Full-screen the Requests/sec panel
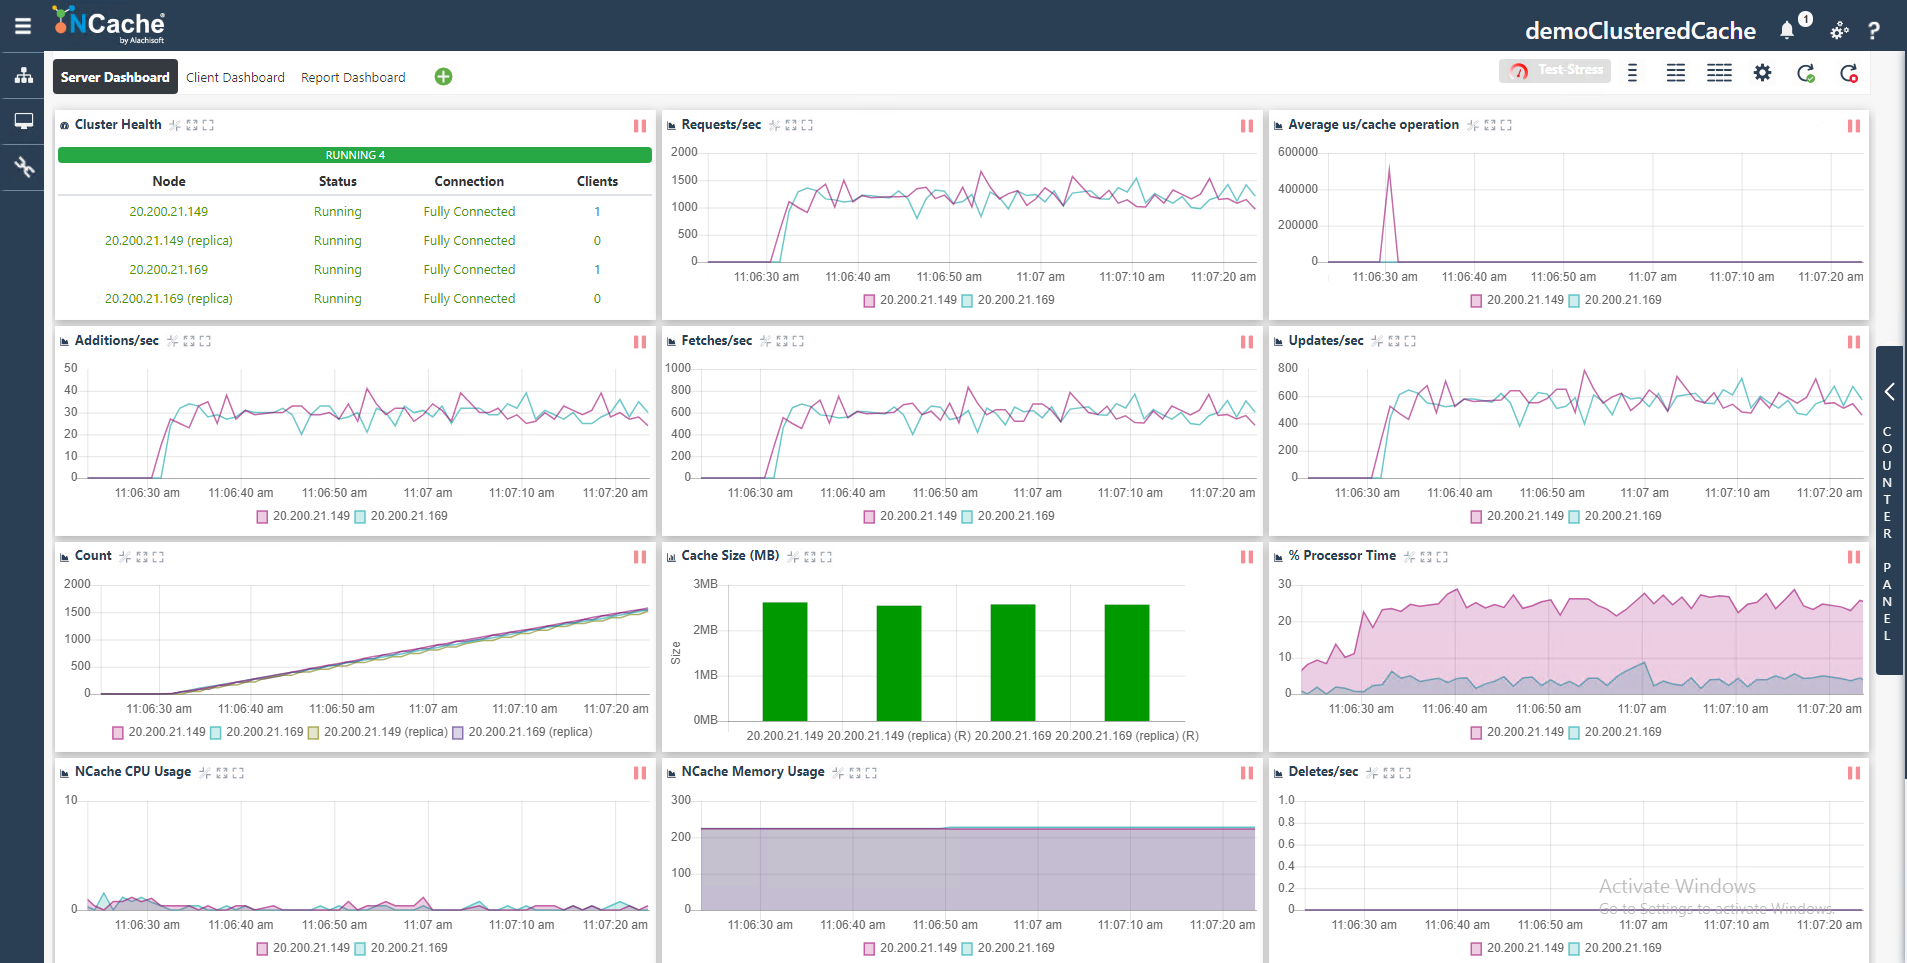 (x=807, y=125)
